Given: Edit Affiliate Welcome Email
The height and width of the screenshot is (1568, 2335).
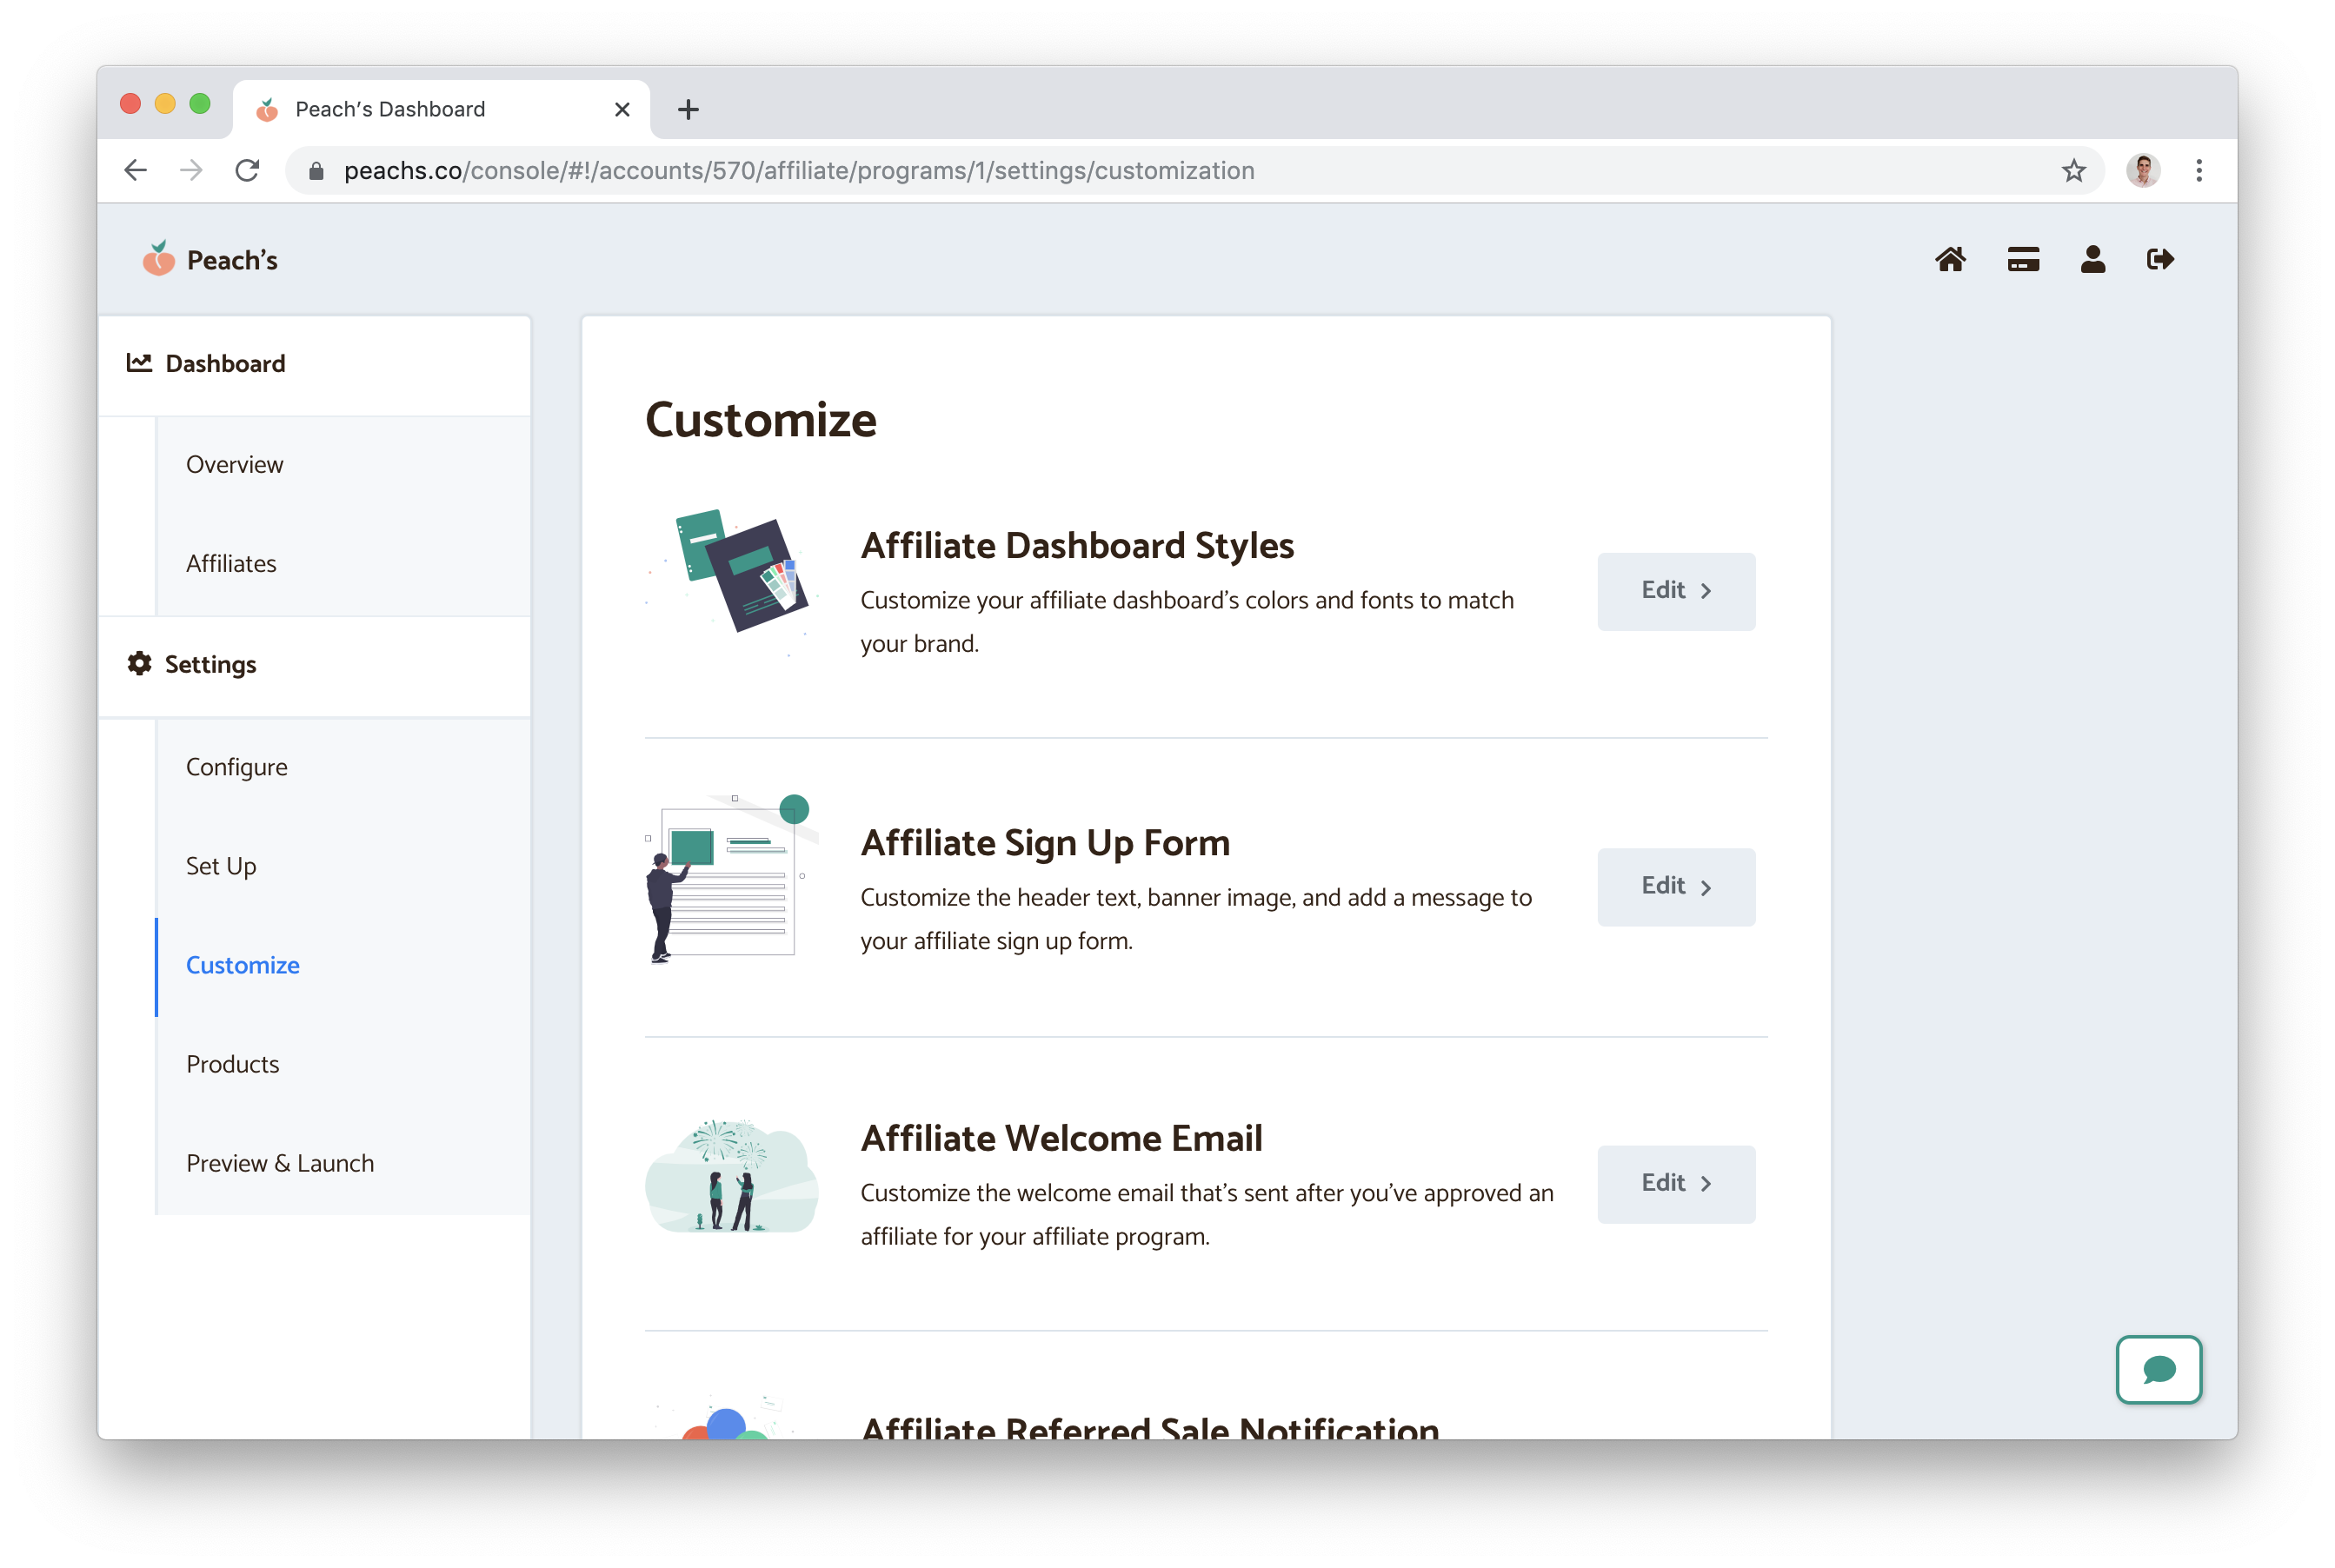Looking at the screenshot, I should [x=1675, y=1183].
